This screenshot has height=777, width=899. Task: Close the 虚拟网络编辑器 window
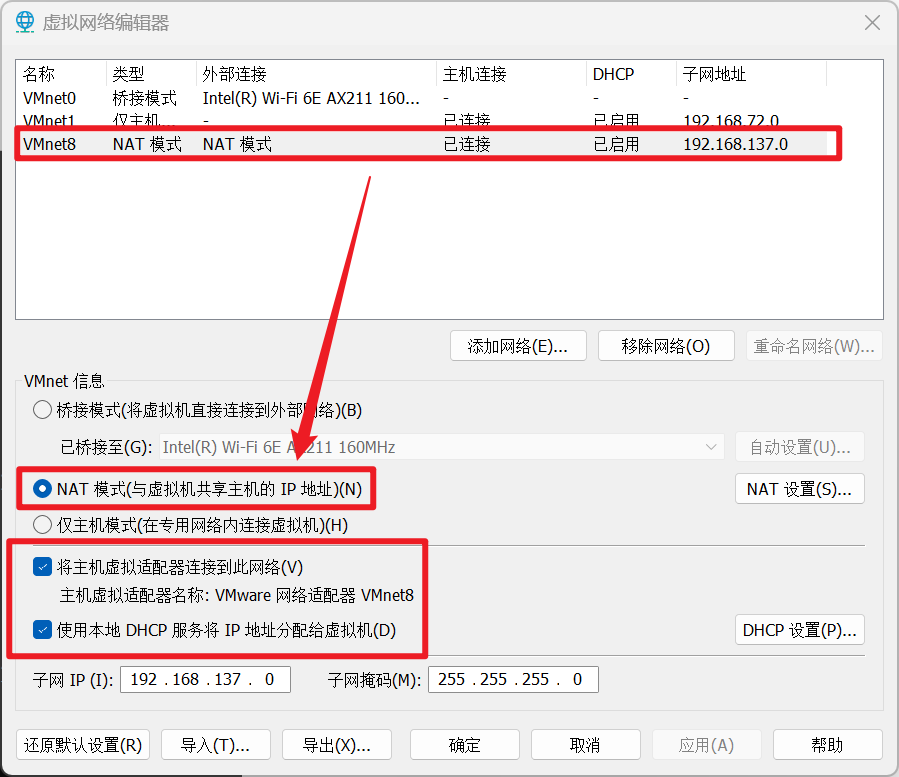[872, 22]
